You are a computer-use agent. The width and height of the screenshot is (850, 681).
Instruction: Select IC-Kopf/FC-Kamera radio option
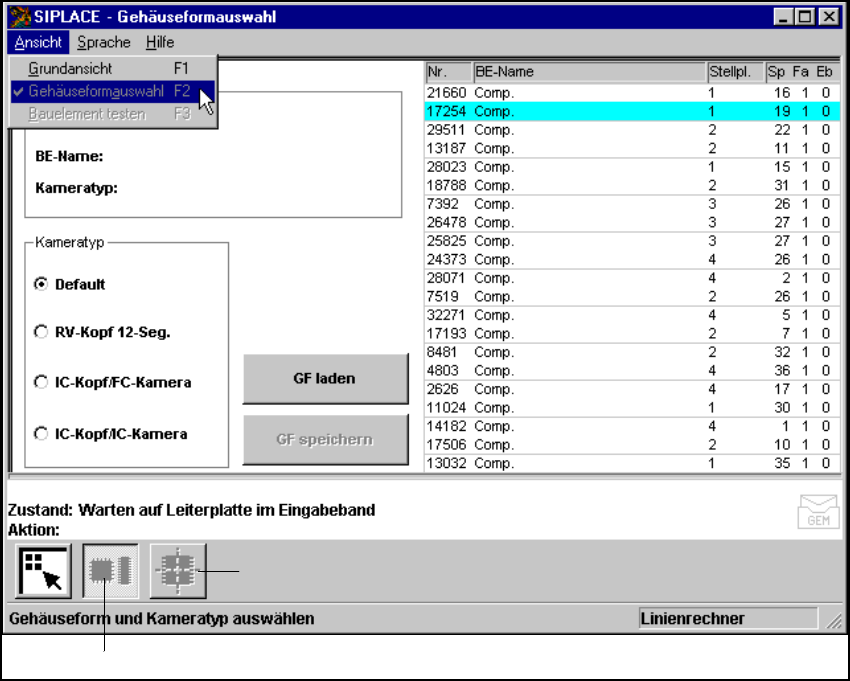point(41,382)
